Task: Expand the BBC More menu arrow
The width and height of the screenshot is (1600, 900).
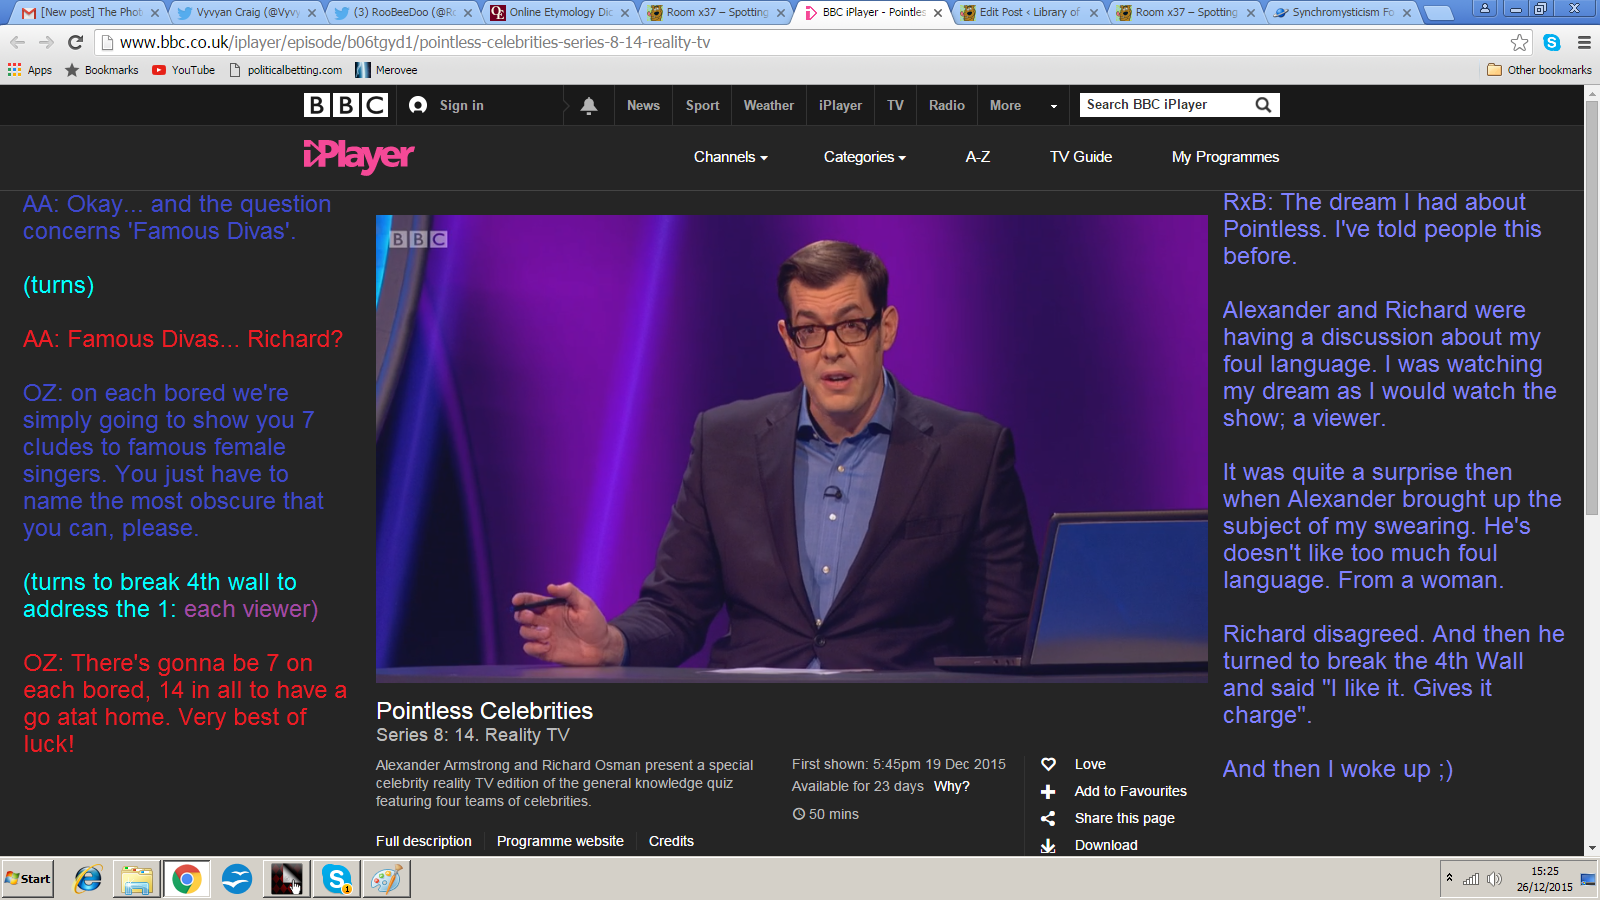Action: 1053,106
